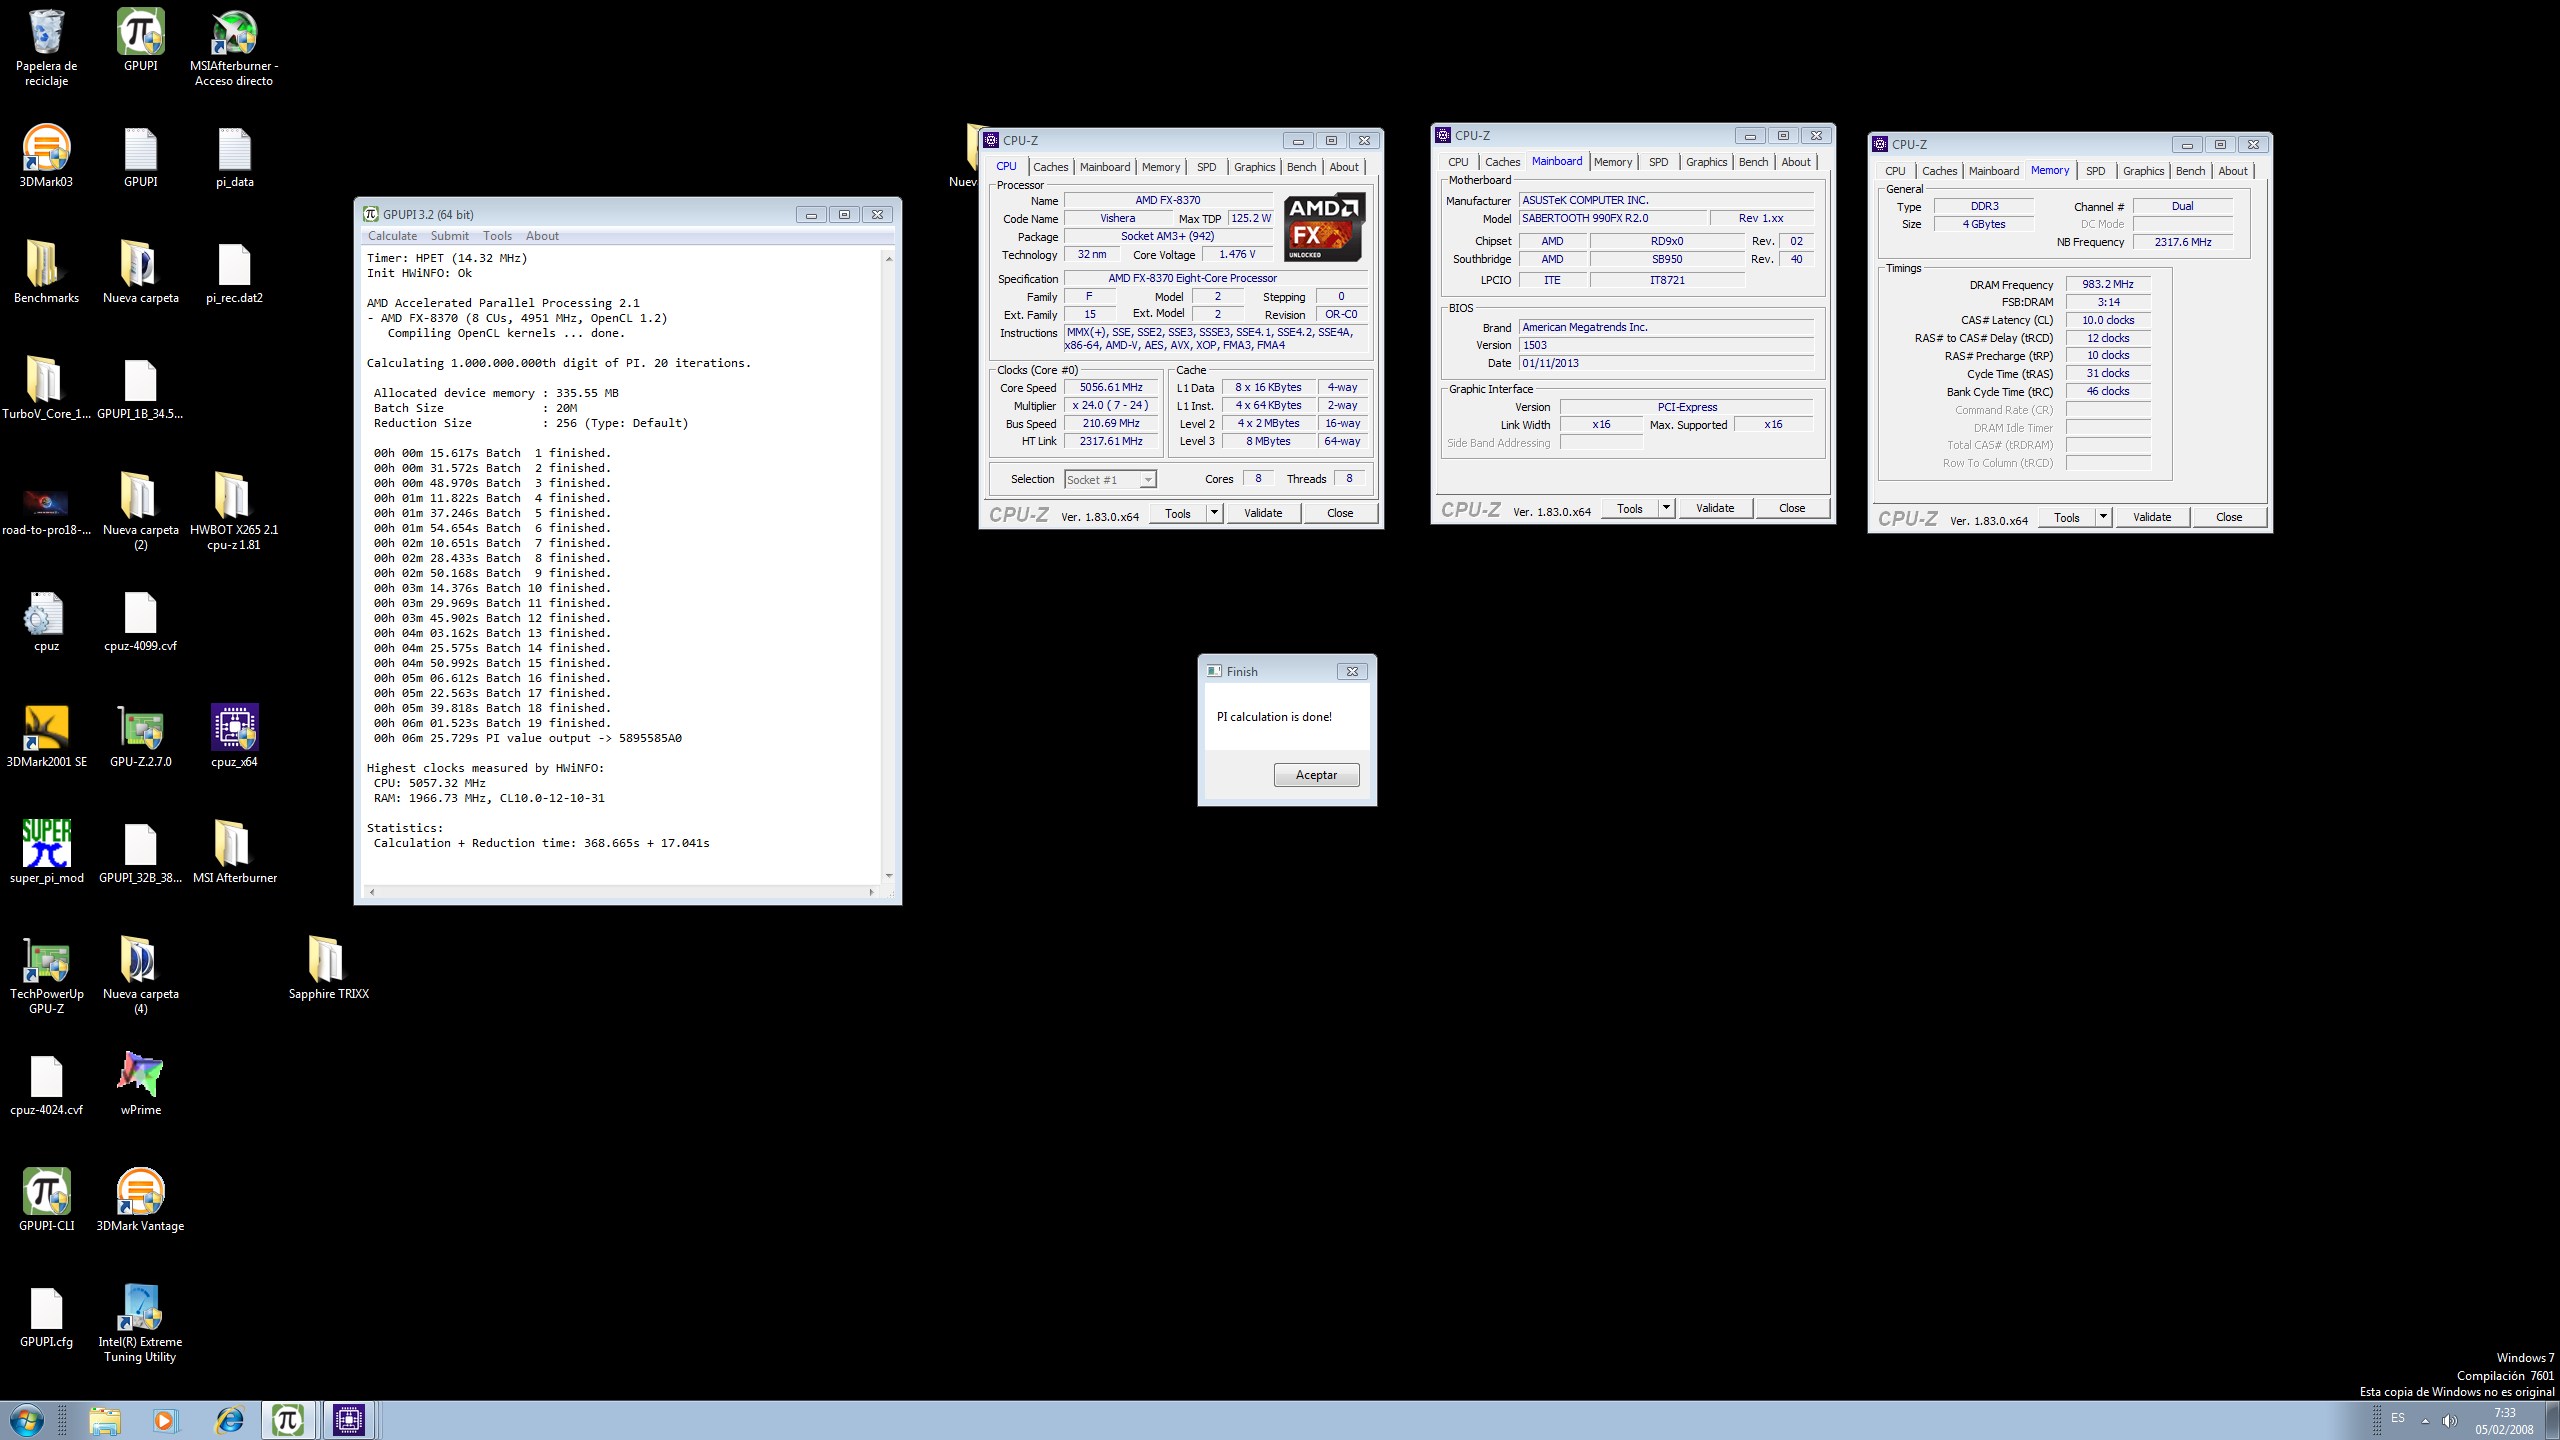Launch wPrime desktop icon
2560x1440 pixels.
coord(140,1084)
